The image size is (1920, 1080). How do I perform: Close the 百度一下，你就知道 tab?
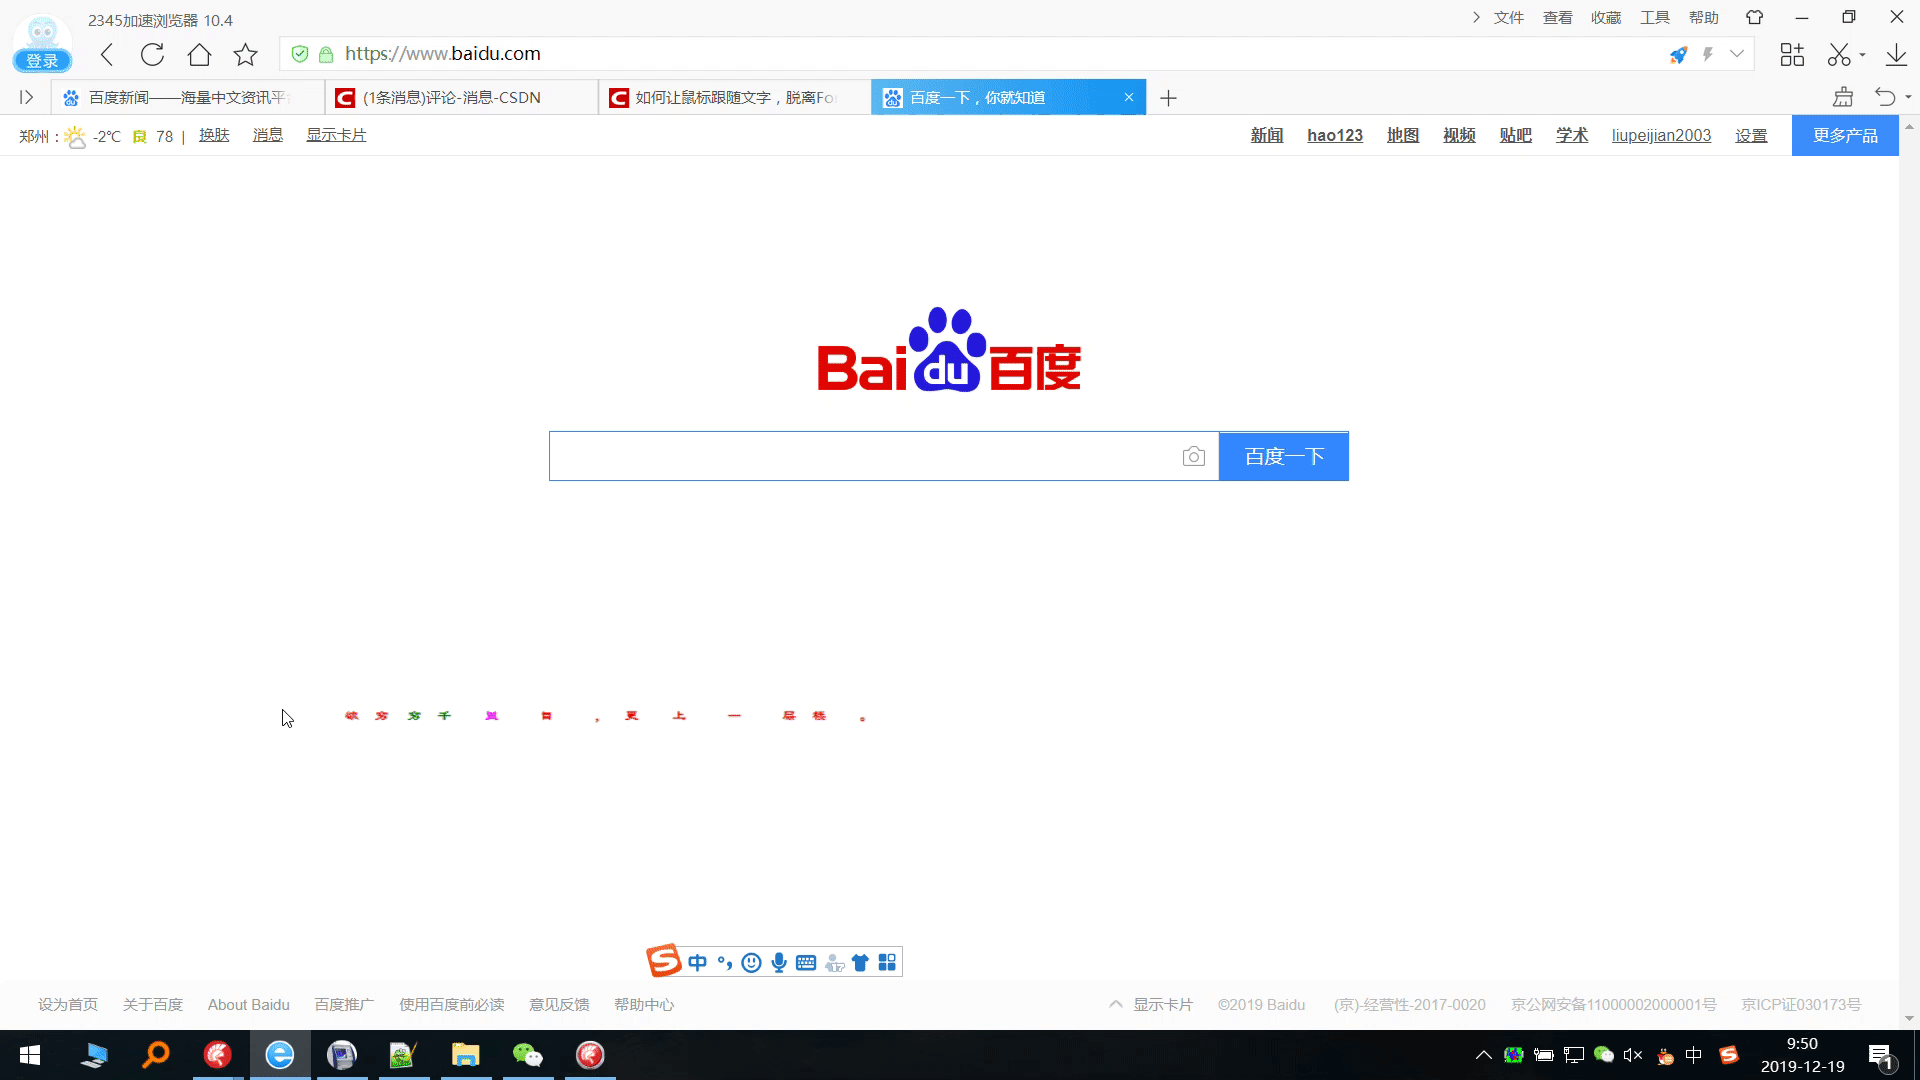[1129, 97]
